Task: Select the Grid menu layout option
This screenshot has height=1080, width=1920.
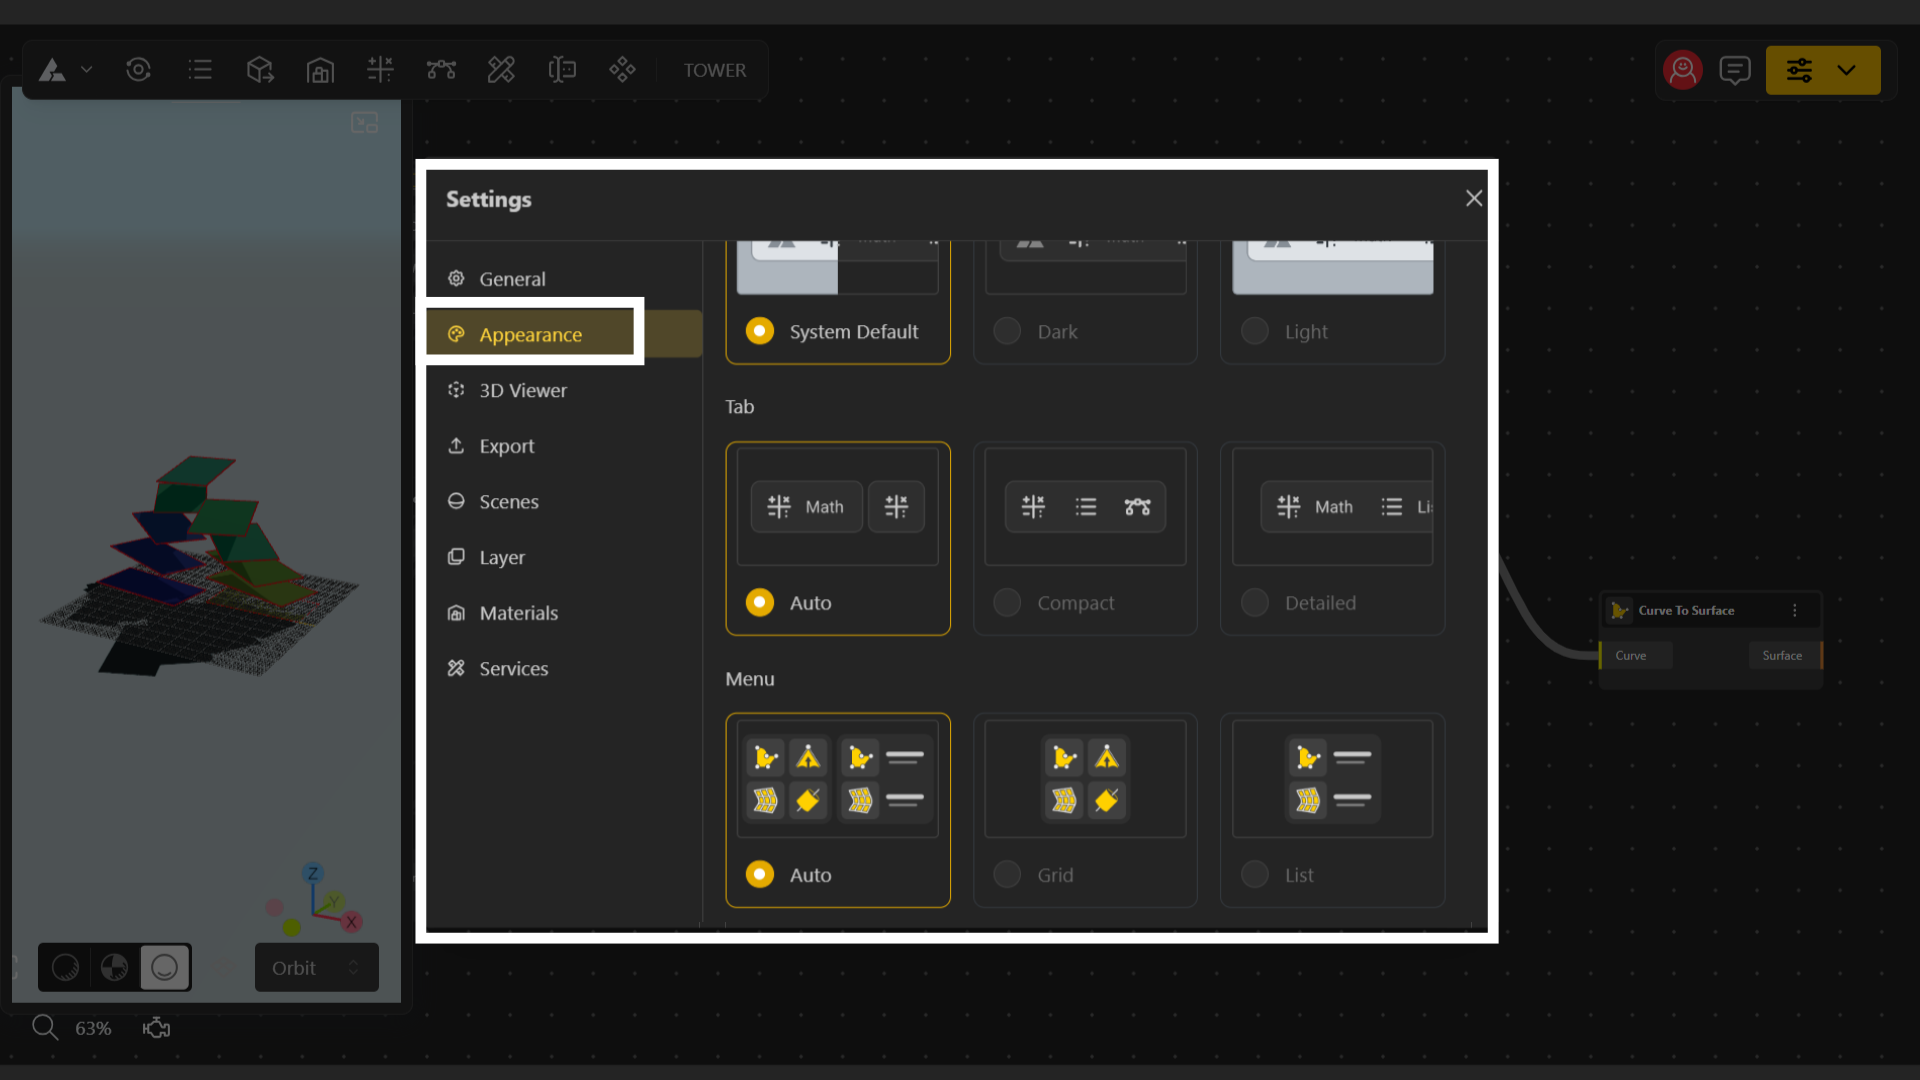Action: tap(1007, 875)
